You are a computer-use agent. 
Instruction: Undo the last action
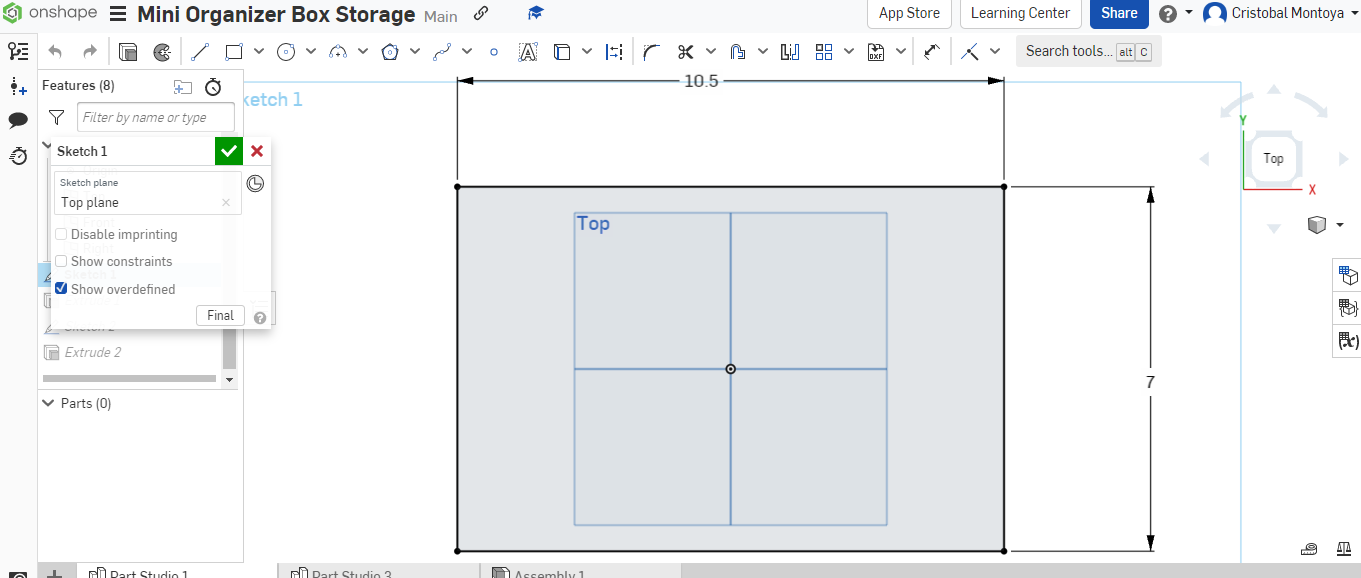tap(55, 52)
